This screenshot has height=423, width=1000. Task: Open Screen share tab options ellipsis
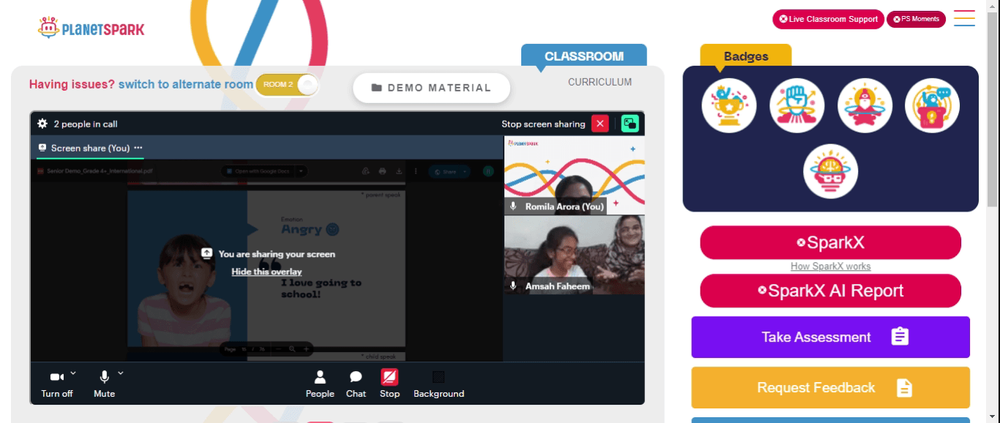click(x=138, y=147)
